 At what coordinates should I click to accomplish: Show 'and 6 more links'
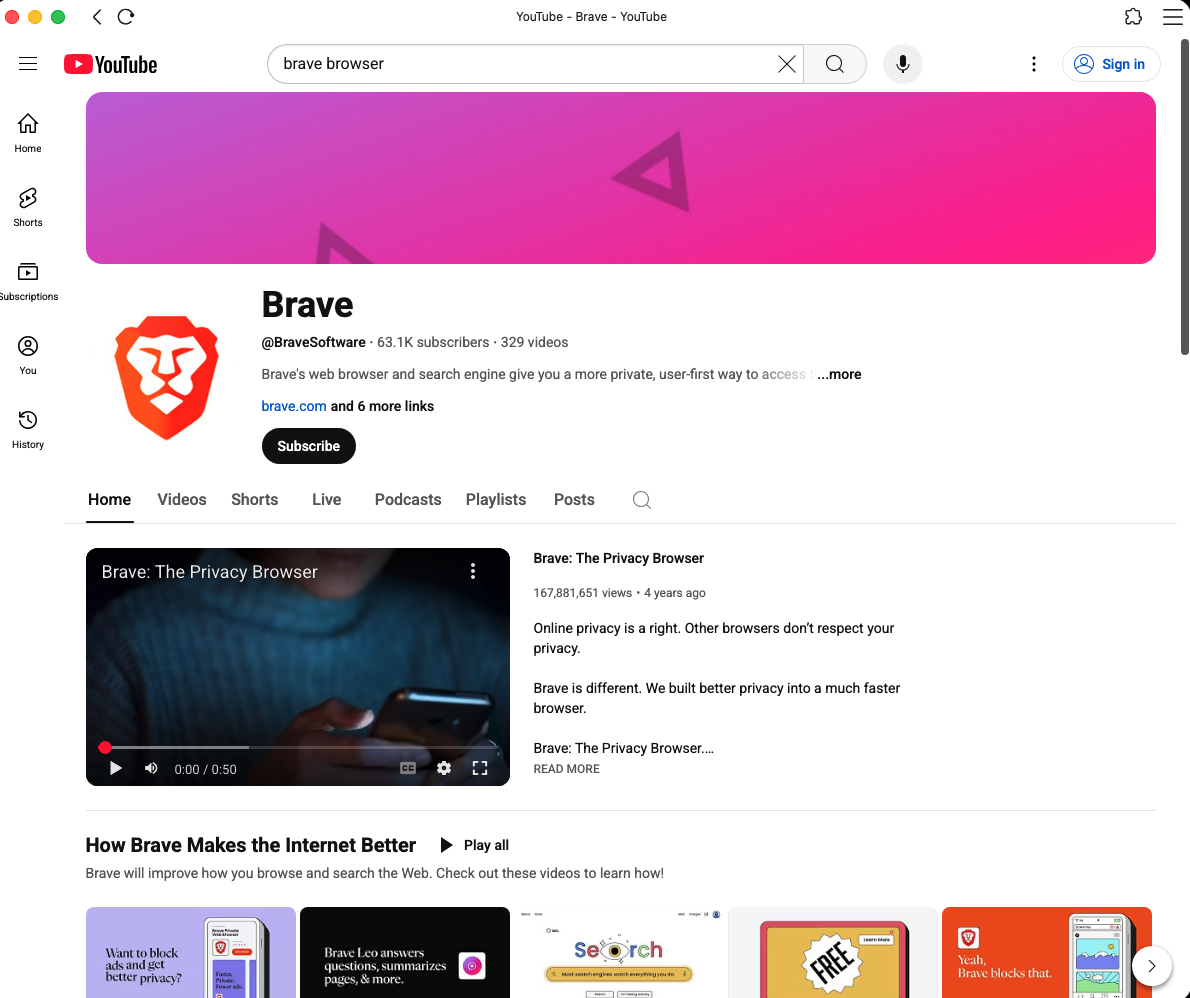click(382, 406)
